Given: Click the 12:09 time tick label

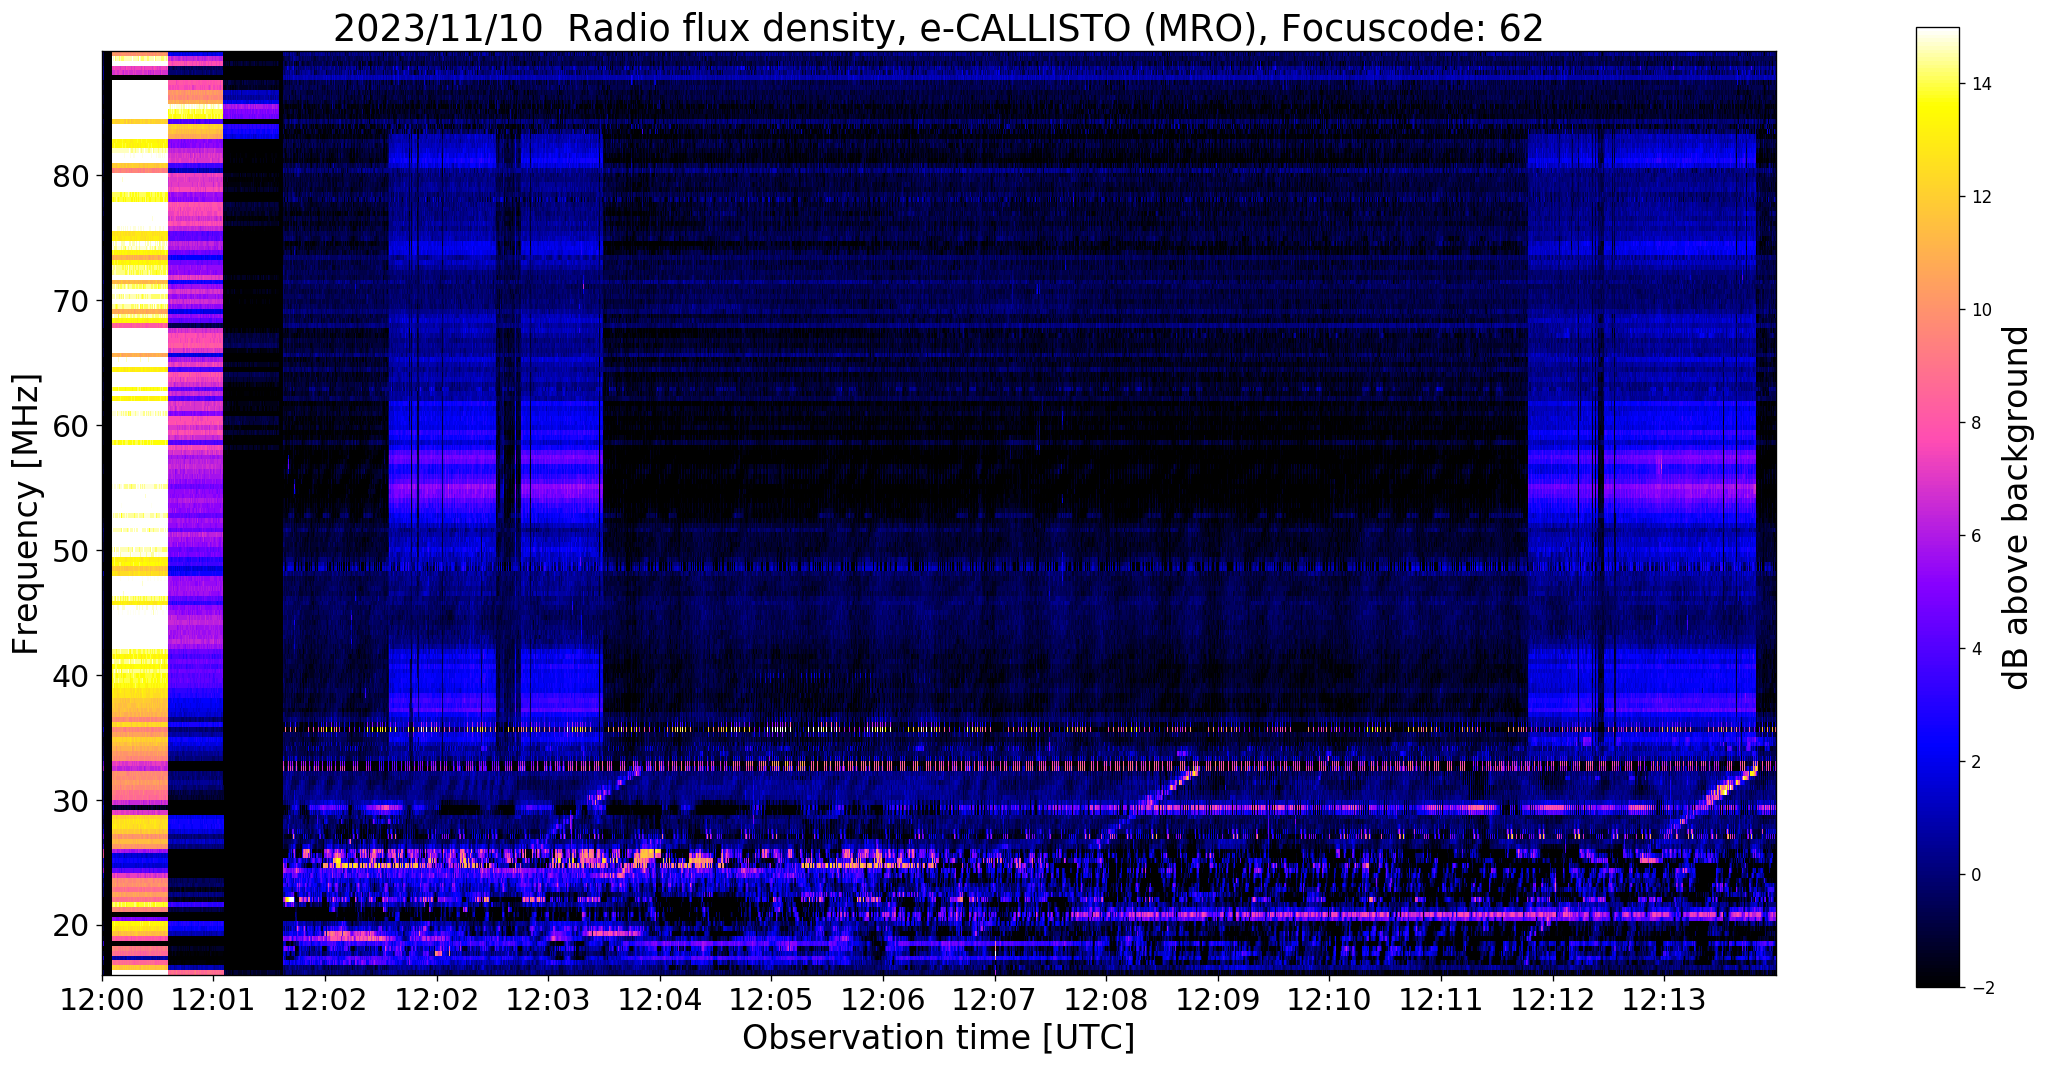Looking at the screenshot, I should pyautogui.click(x=1218, y=998).
